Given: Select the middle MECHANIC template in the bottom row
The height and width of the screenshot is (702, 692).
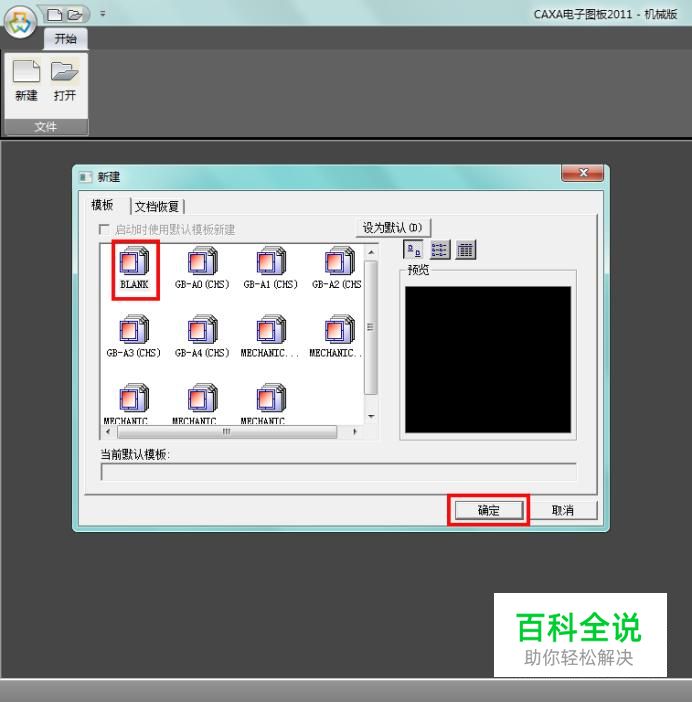Looking at the screenshot, I should (x=202, y=404).
